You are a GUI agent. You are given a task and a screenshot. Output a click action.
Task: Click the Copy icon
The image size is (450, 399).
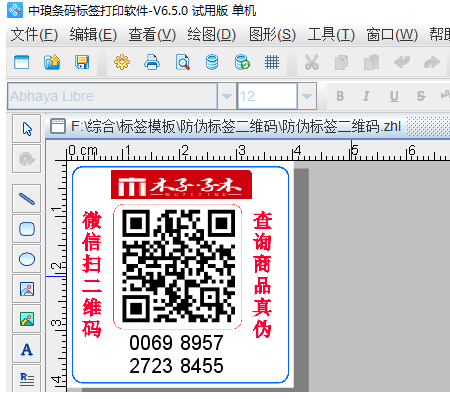coord(341,62)
